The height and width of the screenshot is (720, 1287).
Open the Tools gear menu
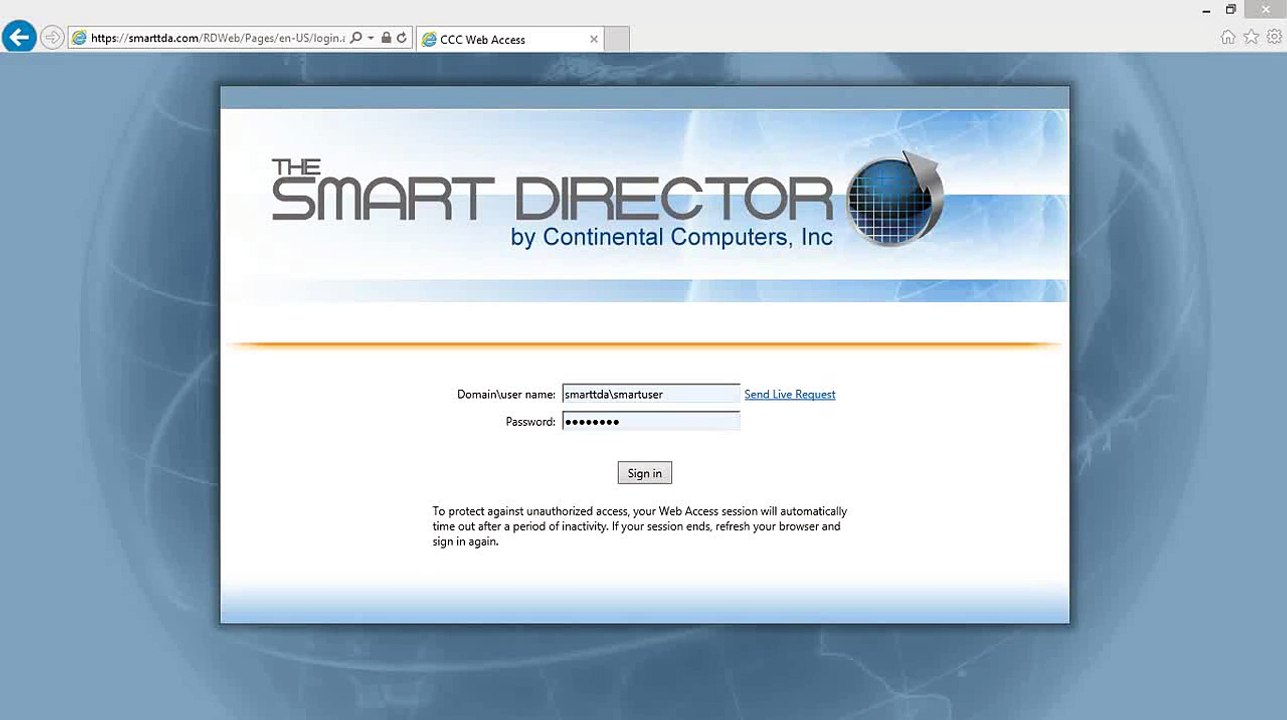click(x=1274, y=37)
